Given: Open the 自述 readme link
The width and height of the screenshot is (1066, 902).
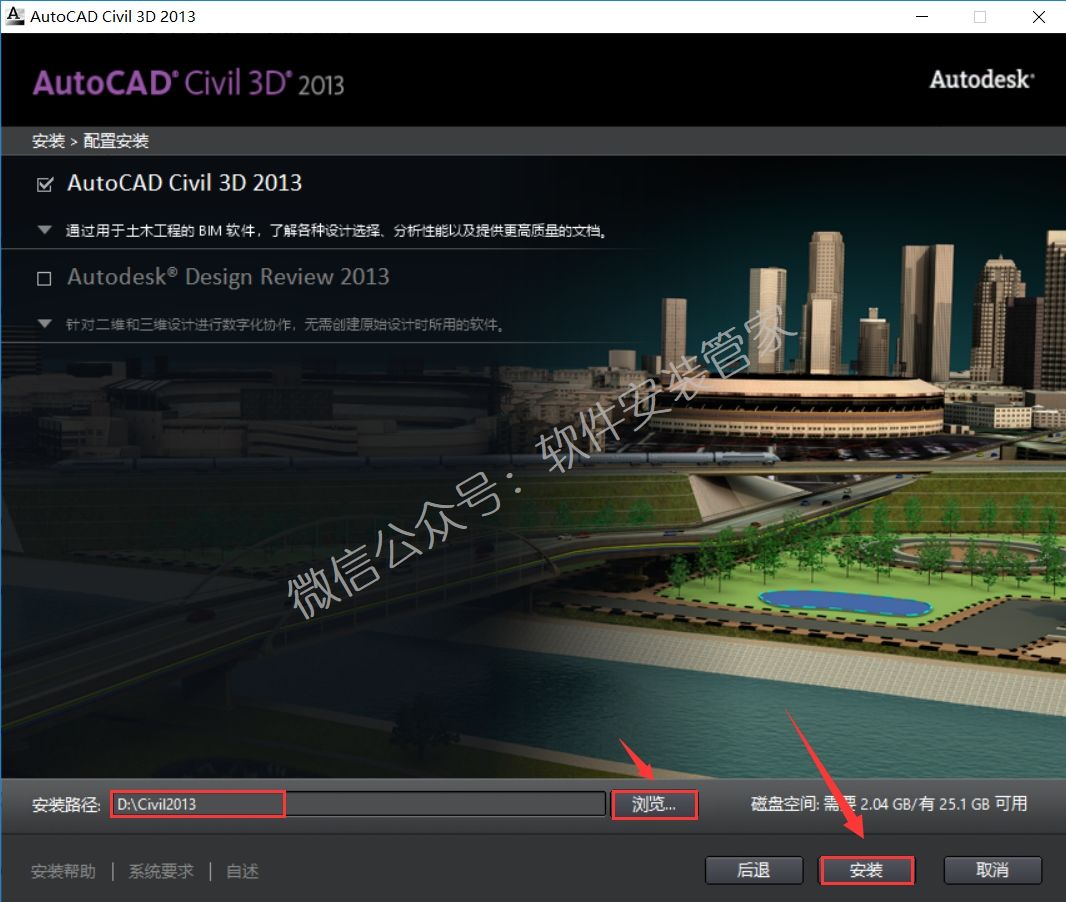Looking at the screenshot, I should 242,871.
